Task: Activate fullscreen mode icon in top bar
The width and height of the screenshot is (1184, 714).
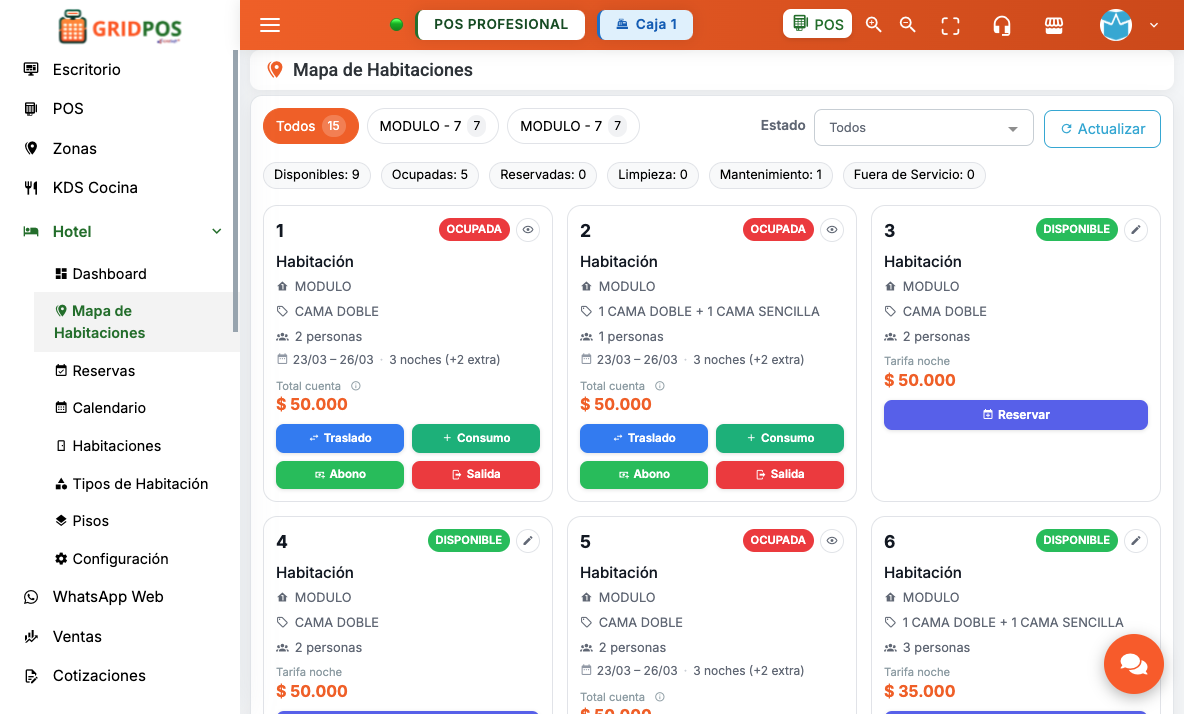Action: (x=949, y=24)
